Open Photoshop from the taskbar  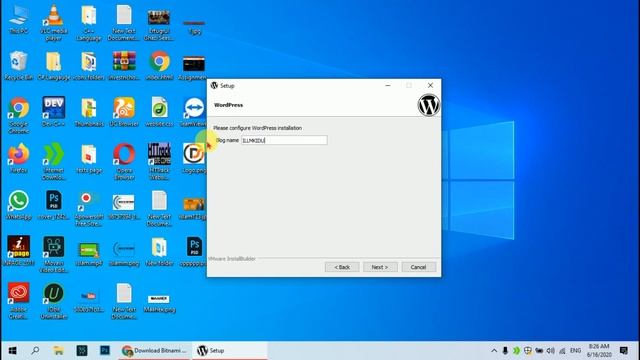pyautogui.click(x=105, y=351)
